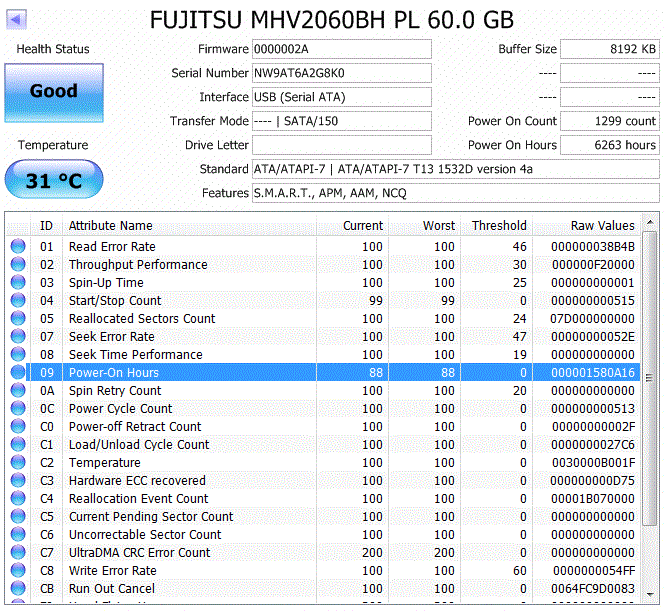This screenshot has width=667, height=611.
Task: Click the Read Error Rate status orb
Action: 18,247
